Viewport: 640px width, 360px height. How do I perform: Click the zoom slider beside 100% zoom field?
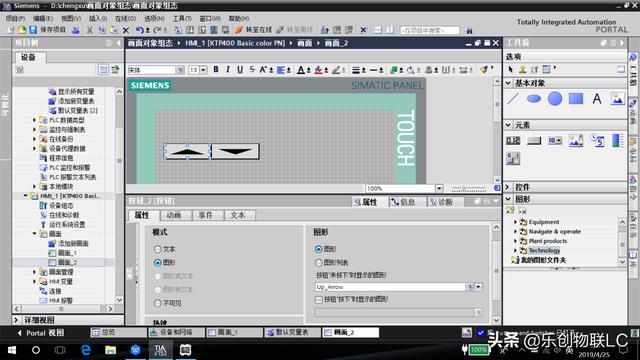point(469,189)
